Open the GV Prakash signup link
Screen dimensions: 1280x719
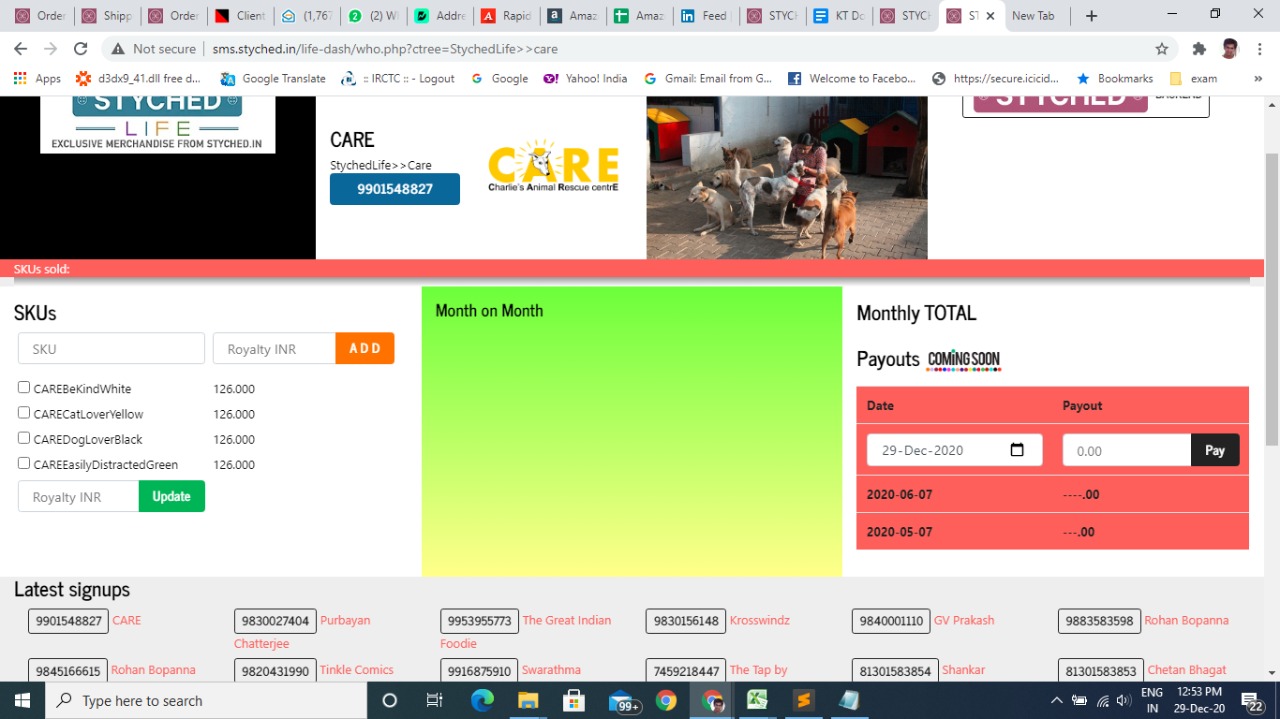click(x=964, y=620)
